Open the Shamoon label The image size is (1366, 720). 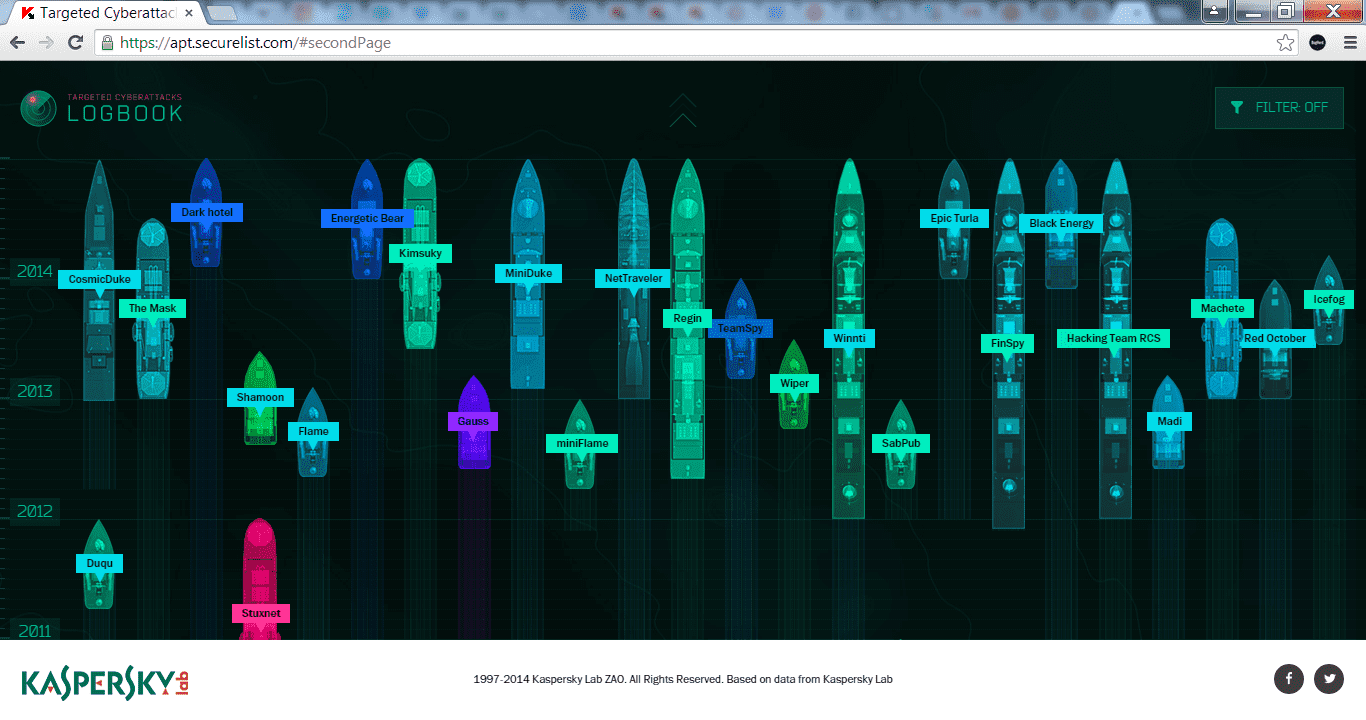coord(260,397)
